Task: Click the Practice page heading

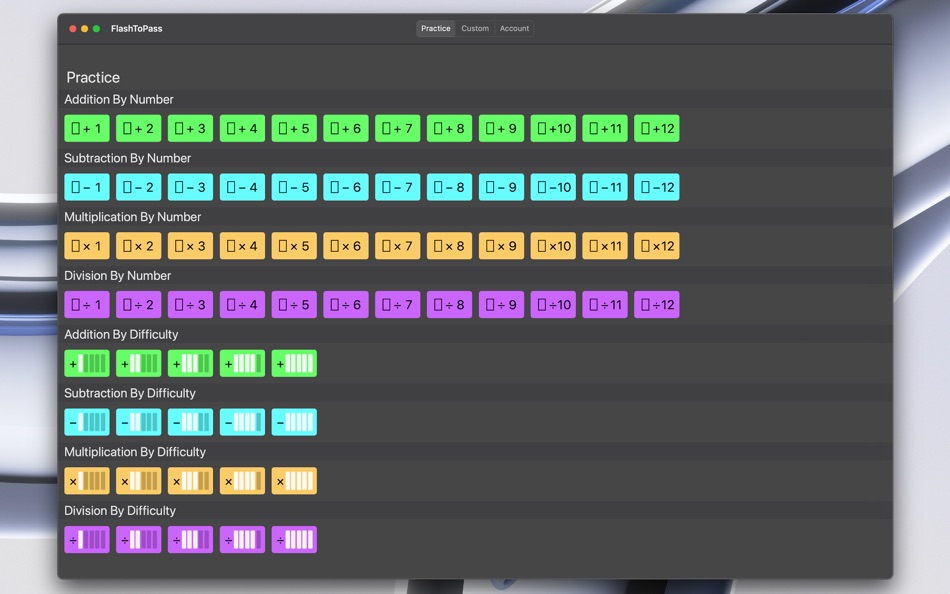Action: click(x=93, y=78)
